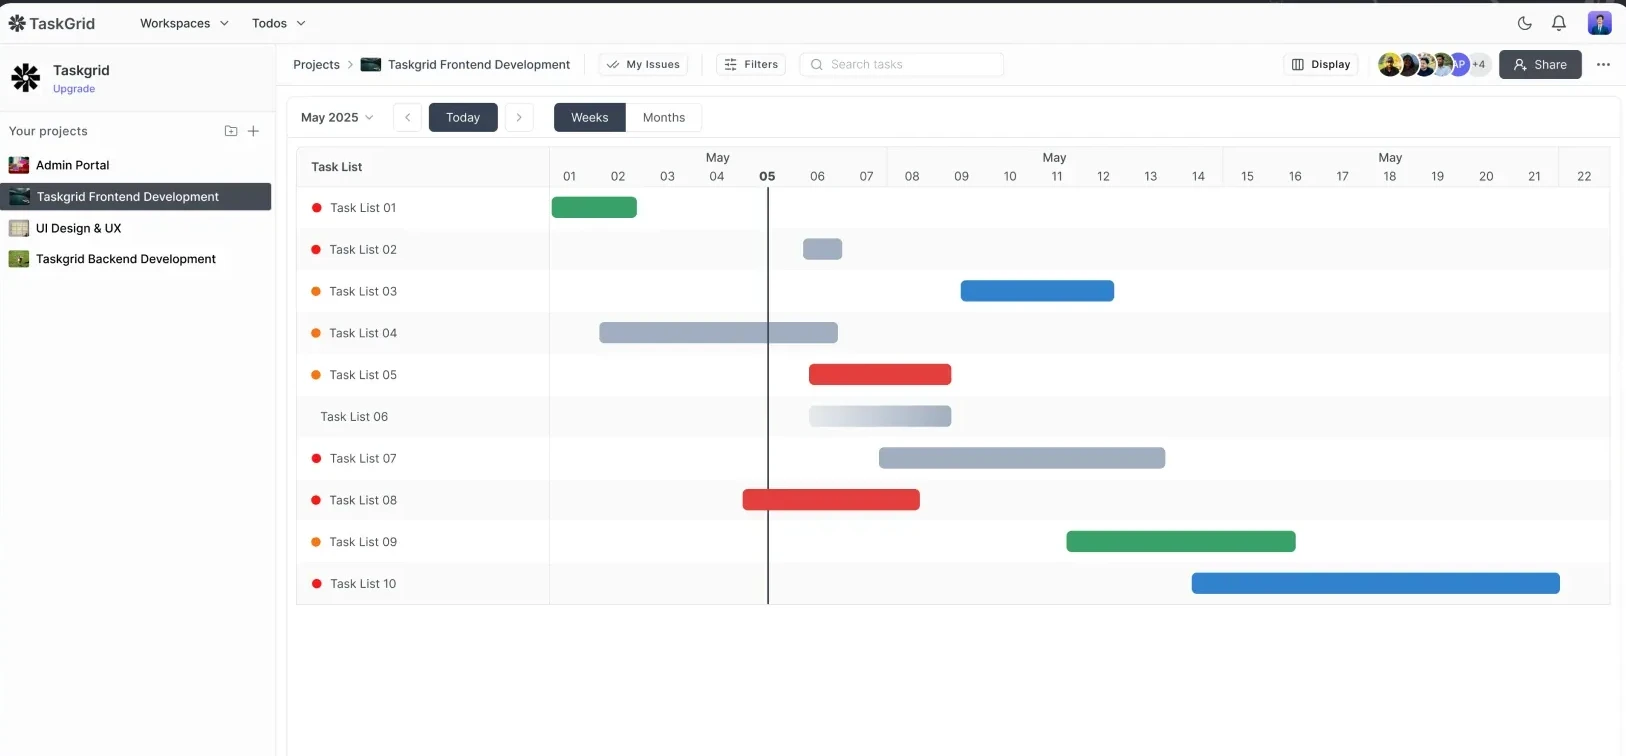Open notifications bell icon
This screenshot has height=756, width=1626.
click(x=1559, y=23)
